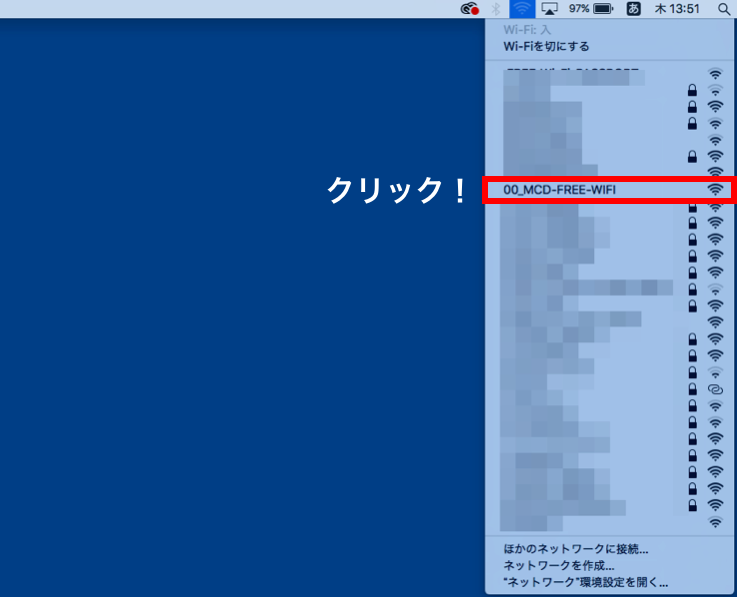This screenshot has height=597, width=737.
Task: Open the Japanese input あ menu
Action: pyautogui.click(x=633, y=9)
